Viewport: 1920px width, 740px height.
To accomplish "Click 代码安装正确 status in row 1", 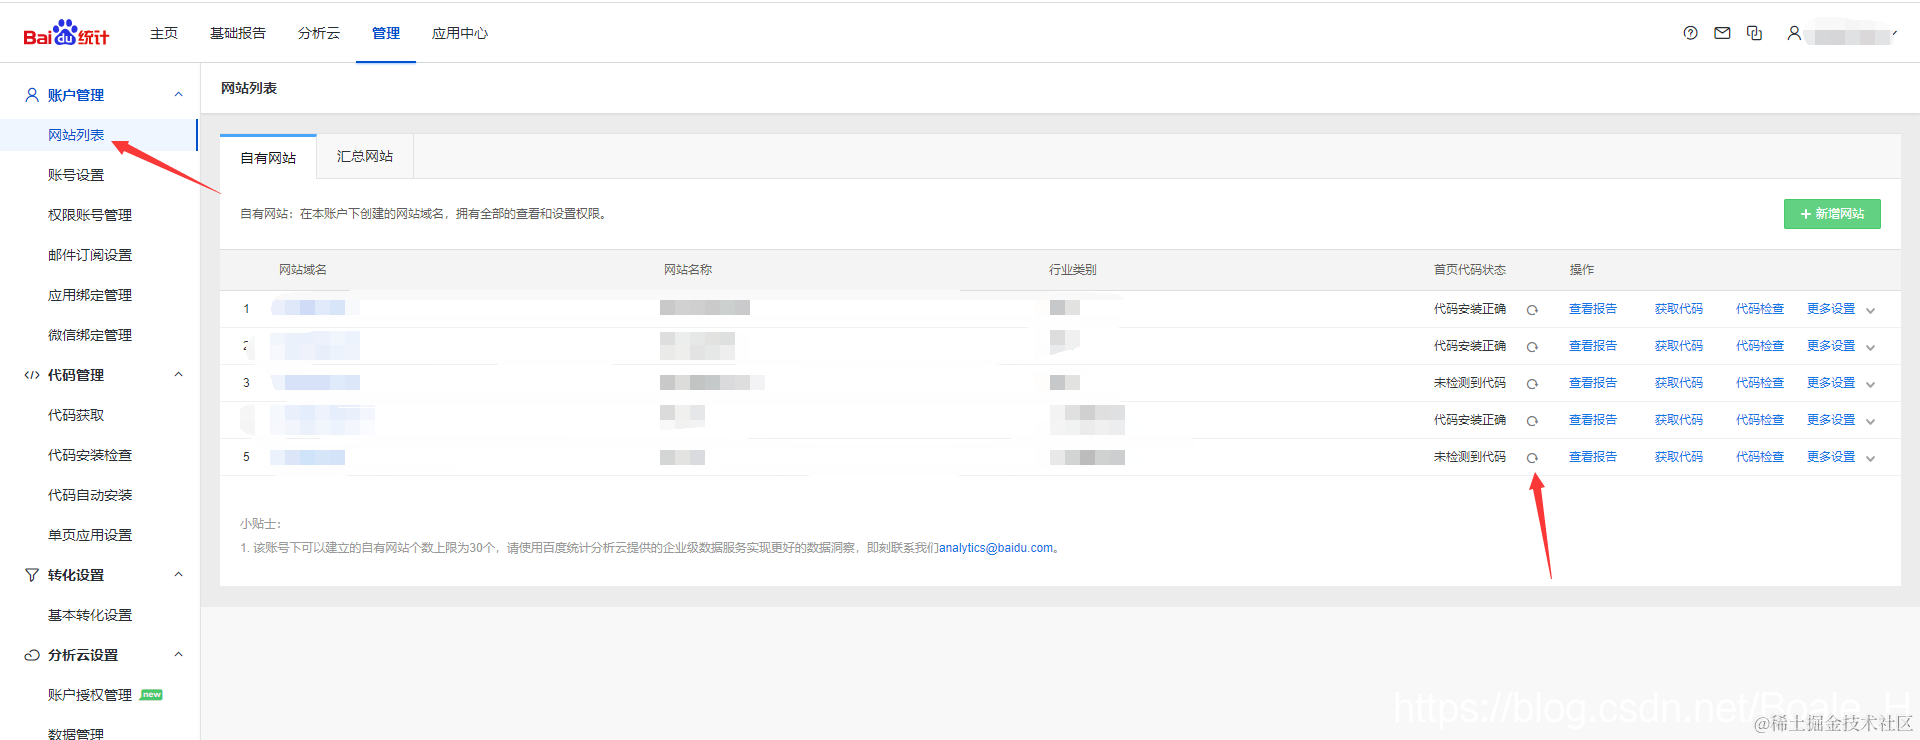I will 1470,309.
